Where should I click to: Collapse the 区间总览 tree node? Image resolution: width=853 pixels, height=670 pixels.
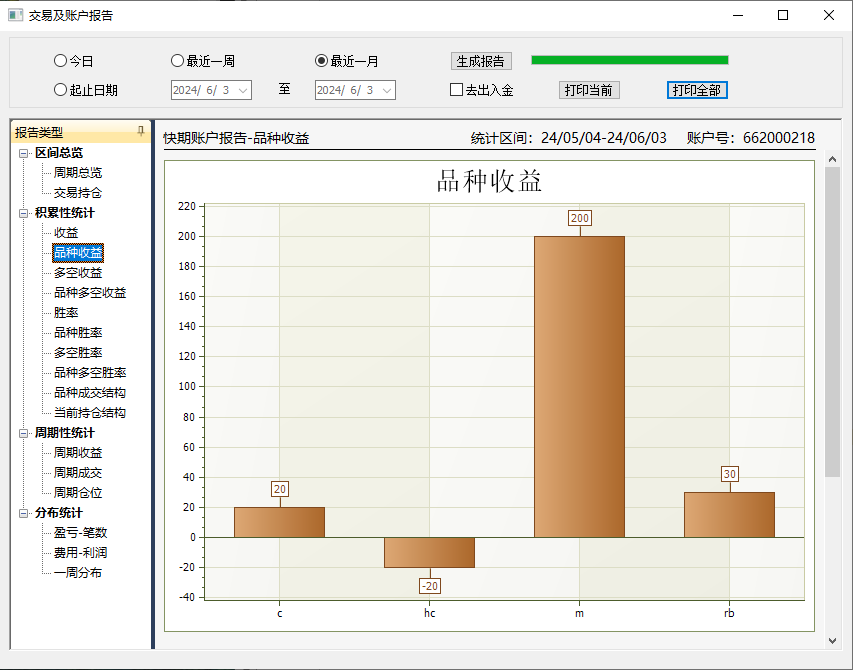pyautogui.click(x=24, y=153)
